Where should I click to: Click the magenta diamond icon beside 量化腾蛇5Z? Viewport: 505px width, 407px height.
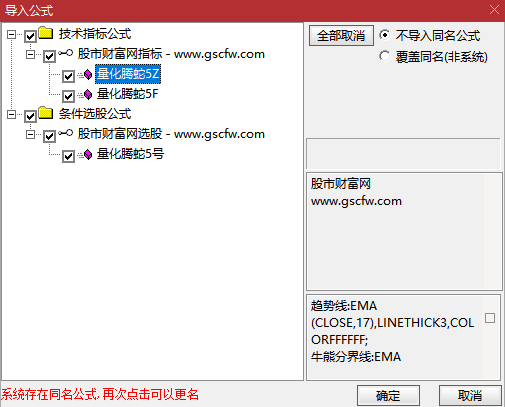click(x=88, y=74)
